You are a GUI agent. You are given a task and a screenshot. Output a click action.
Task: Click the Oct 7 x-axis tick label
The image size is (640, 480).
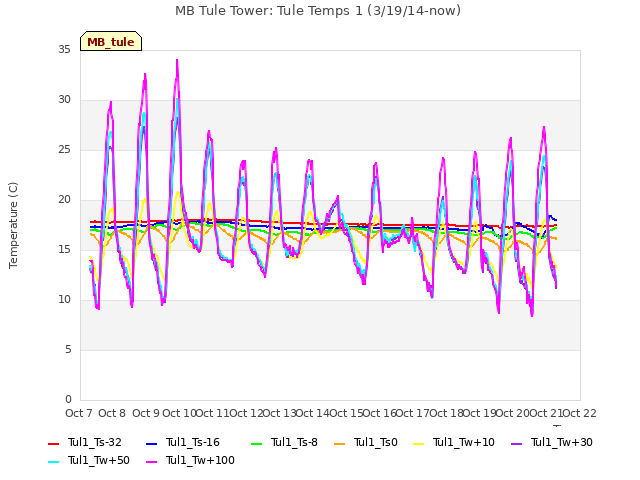(x=79, y=413)
